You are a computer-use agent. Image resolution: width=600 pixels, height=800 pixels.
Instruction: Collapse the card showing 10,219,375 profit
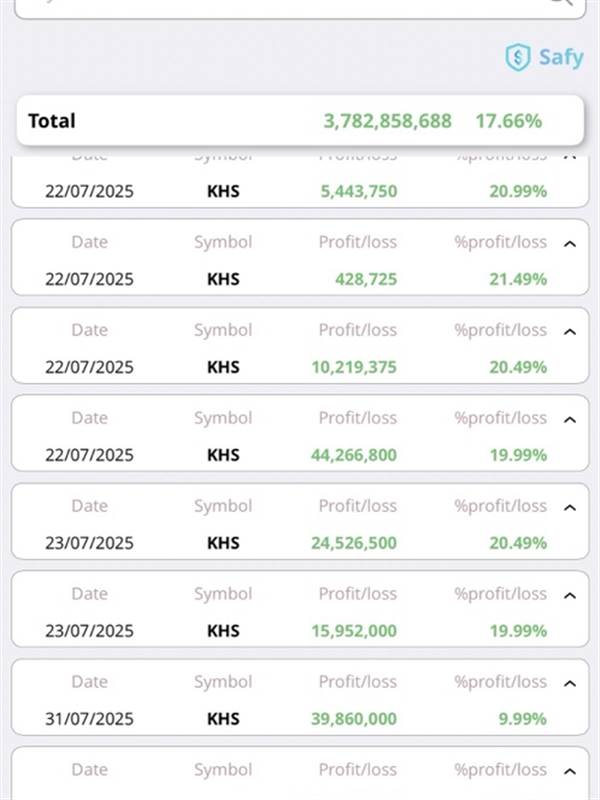(570, 331)
